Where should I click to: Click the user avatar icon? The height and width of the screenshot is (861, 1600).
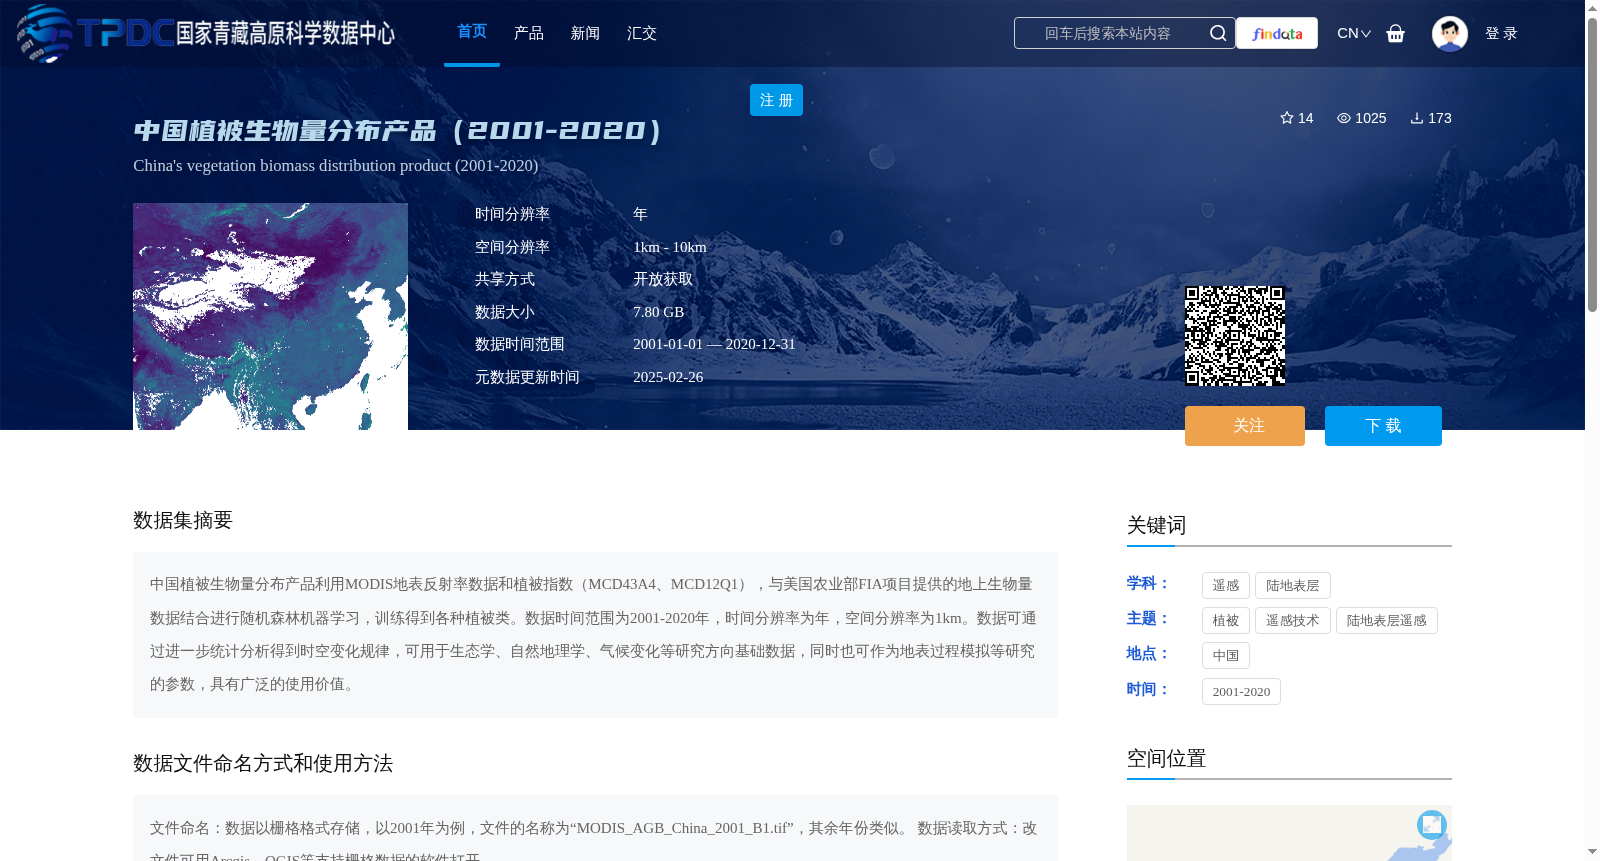point(1449,33)
